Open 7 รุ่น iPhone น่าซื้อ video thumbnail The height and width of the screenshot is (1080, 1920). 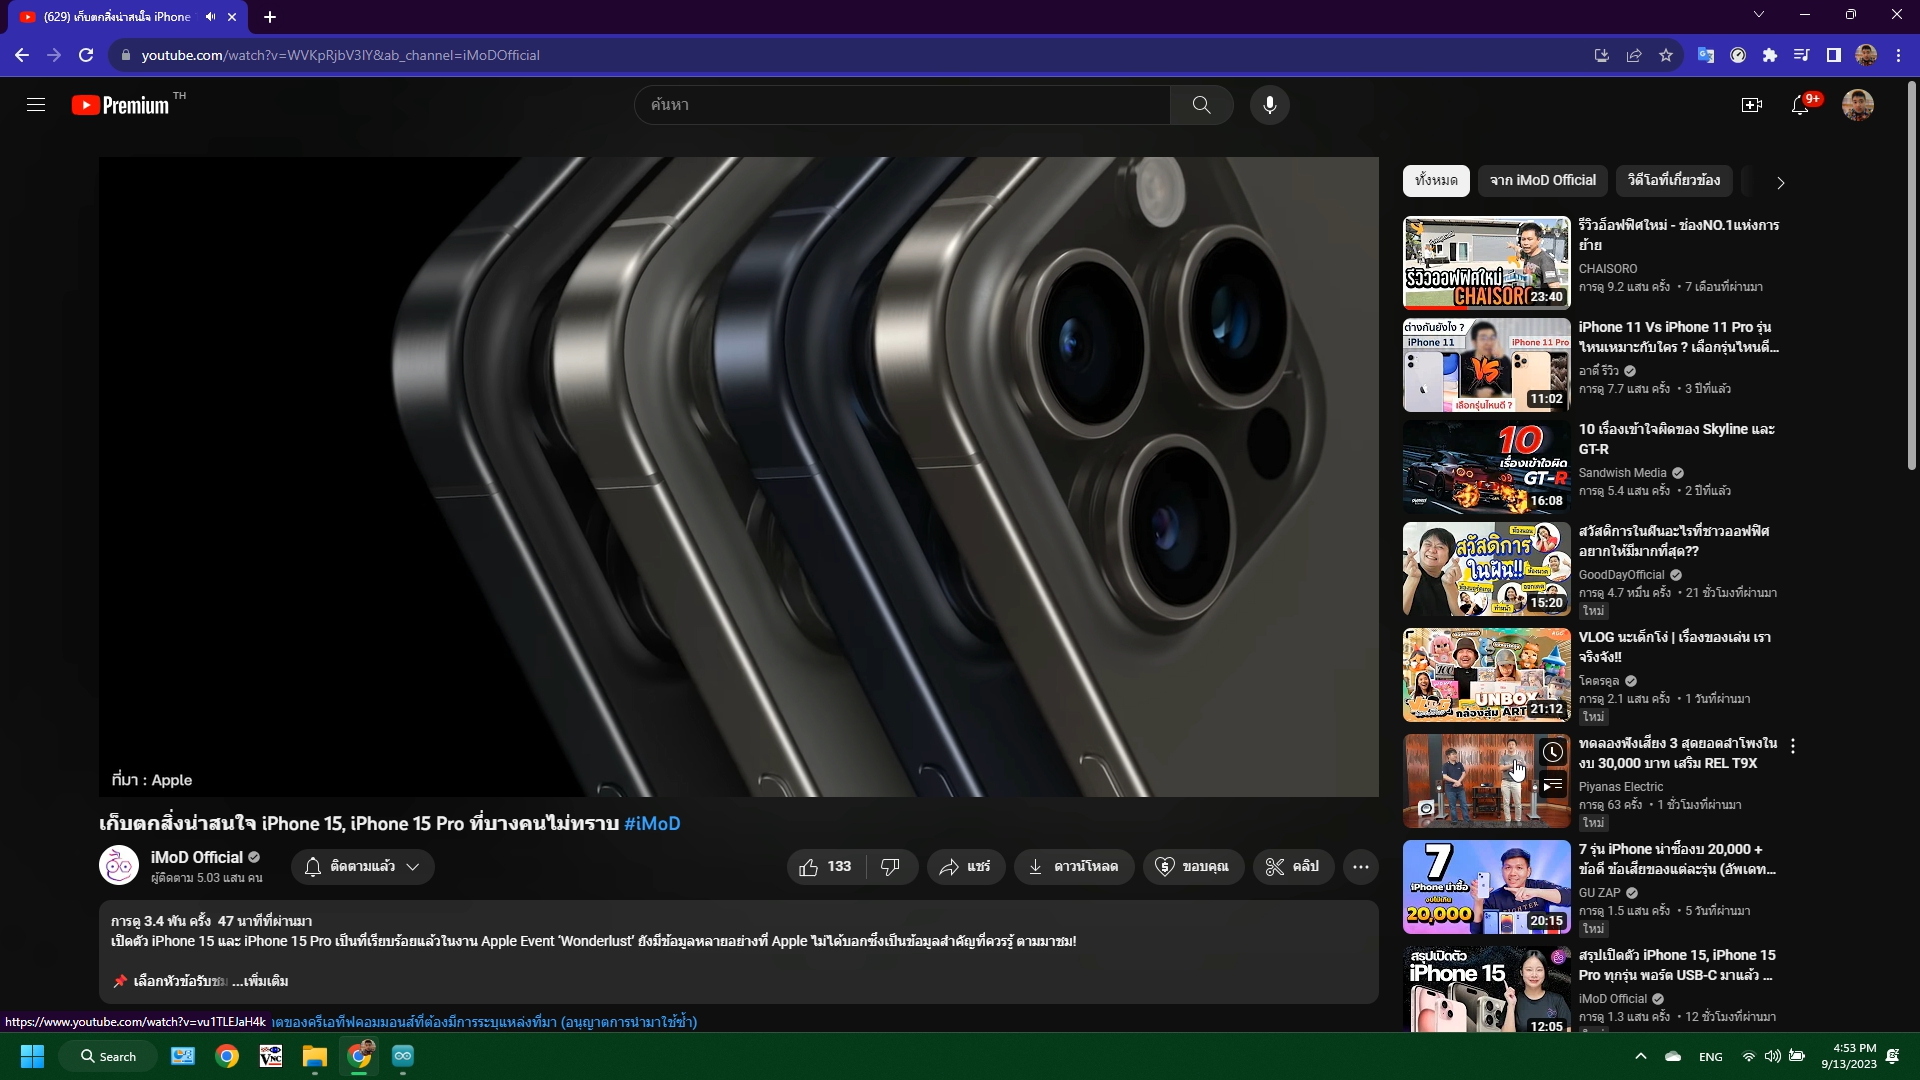(x=1486, y=887)
